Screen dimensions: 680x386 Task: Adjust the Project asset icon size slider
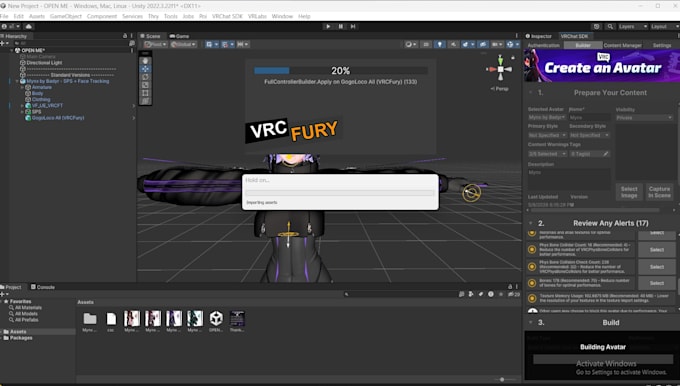click(502, 379)
